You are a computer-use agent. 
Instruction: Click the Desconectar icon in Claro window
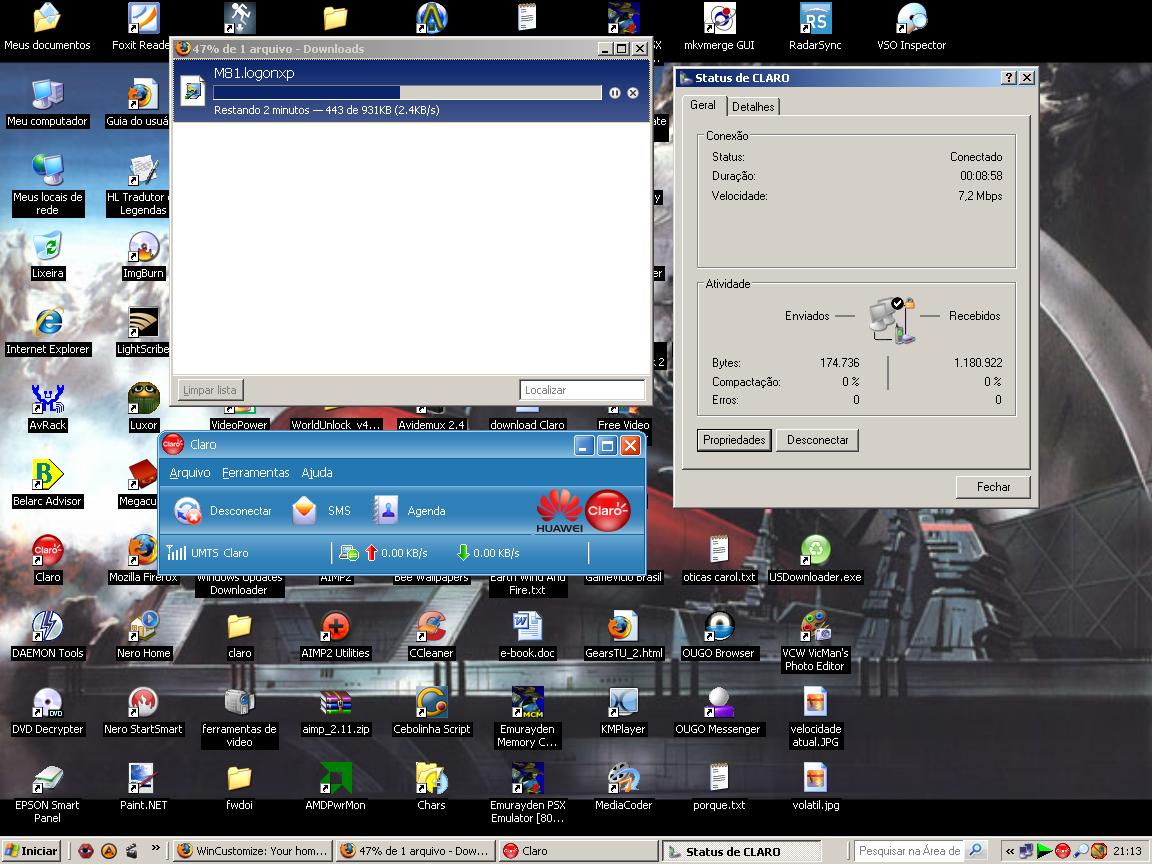coord(187,511)
